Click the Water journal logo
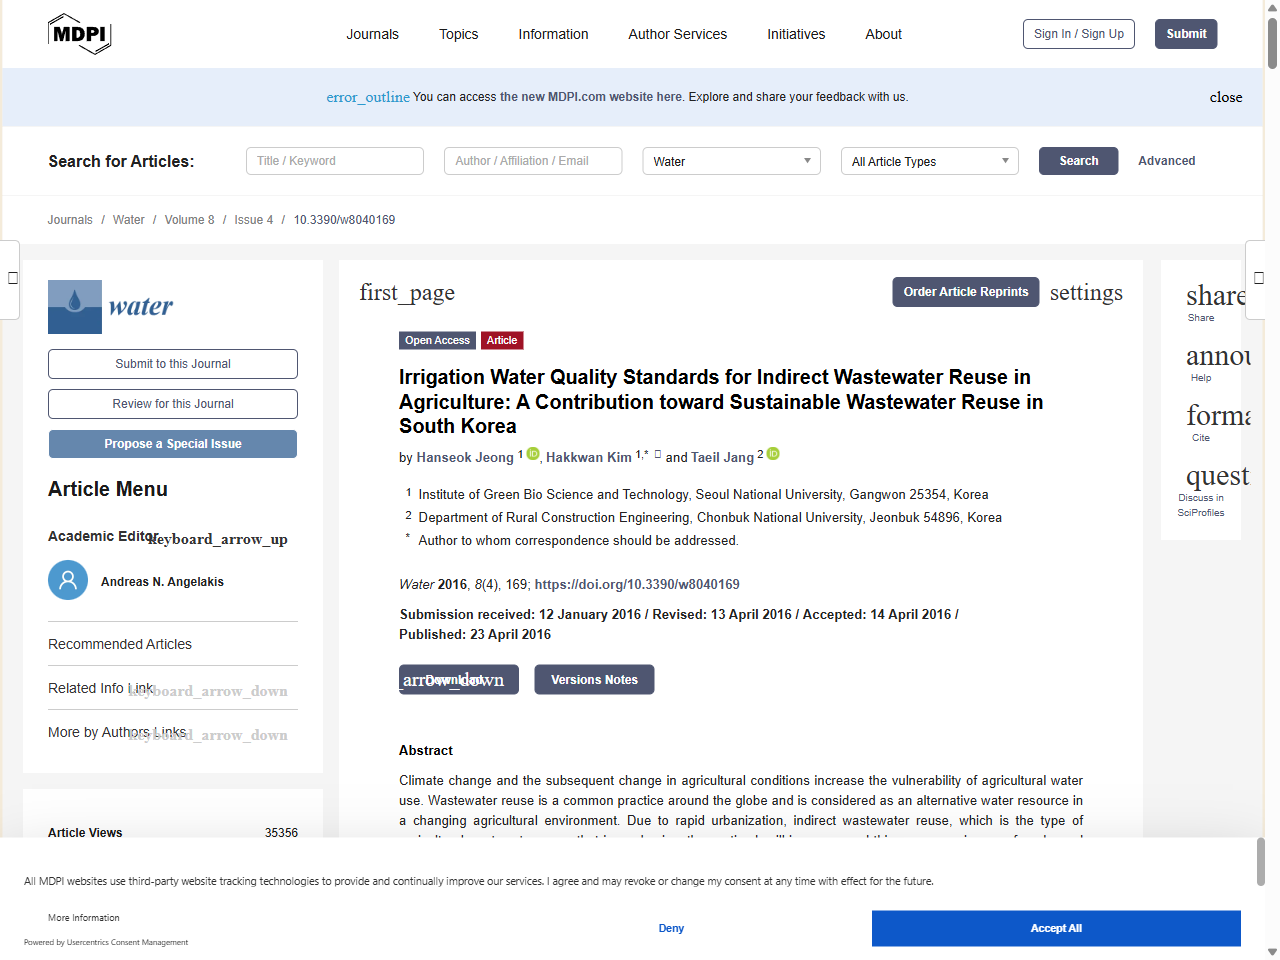Viewport: 1280px width, 960px height. 111,306
